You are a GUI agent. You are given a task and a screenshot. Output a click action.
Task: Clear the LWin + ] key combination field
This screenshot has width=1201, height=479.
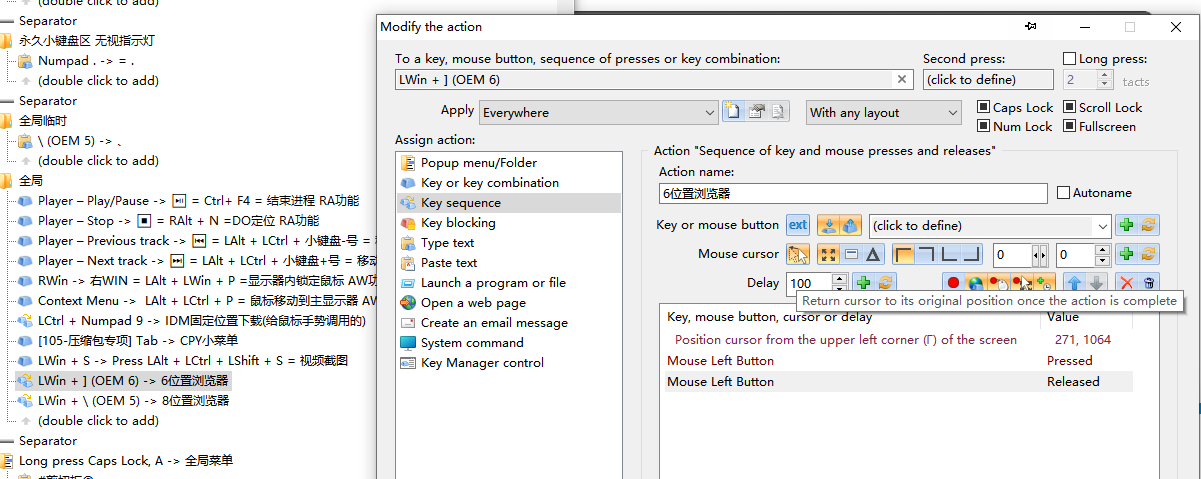pyautogui.click(x=902, y=80)
